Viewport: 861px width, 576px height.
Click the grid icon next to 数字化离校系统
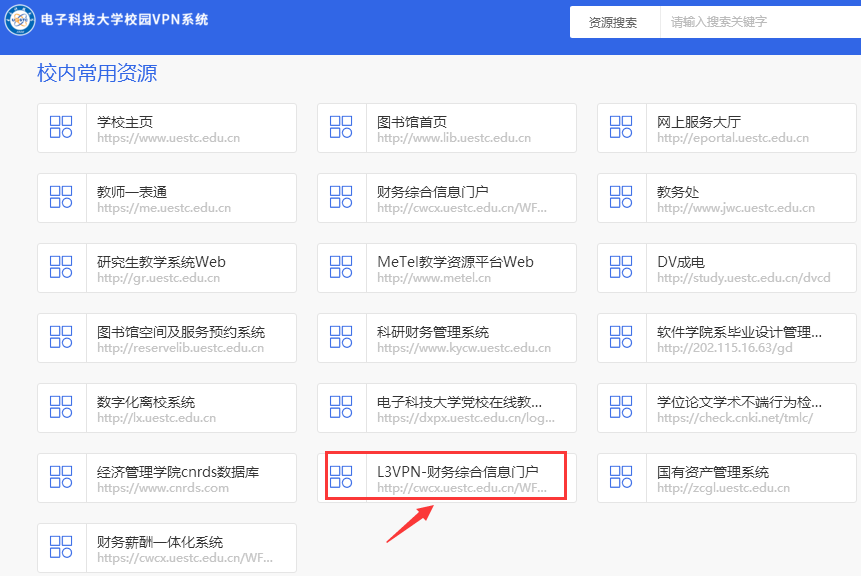click(60, 407)
